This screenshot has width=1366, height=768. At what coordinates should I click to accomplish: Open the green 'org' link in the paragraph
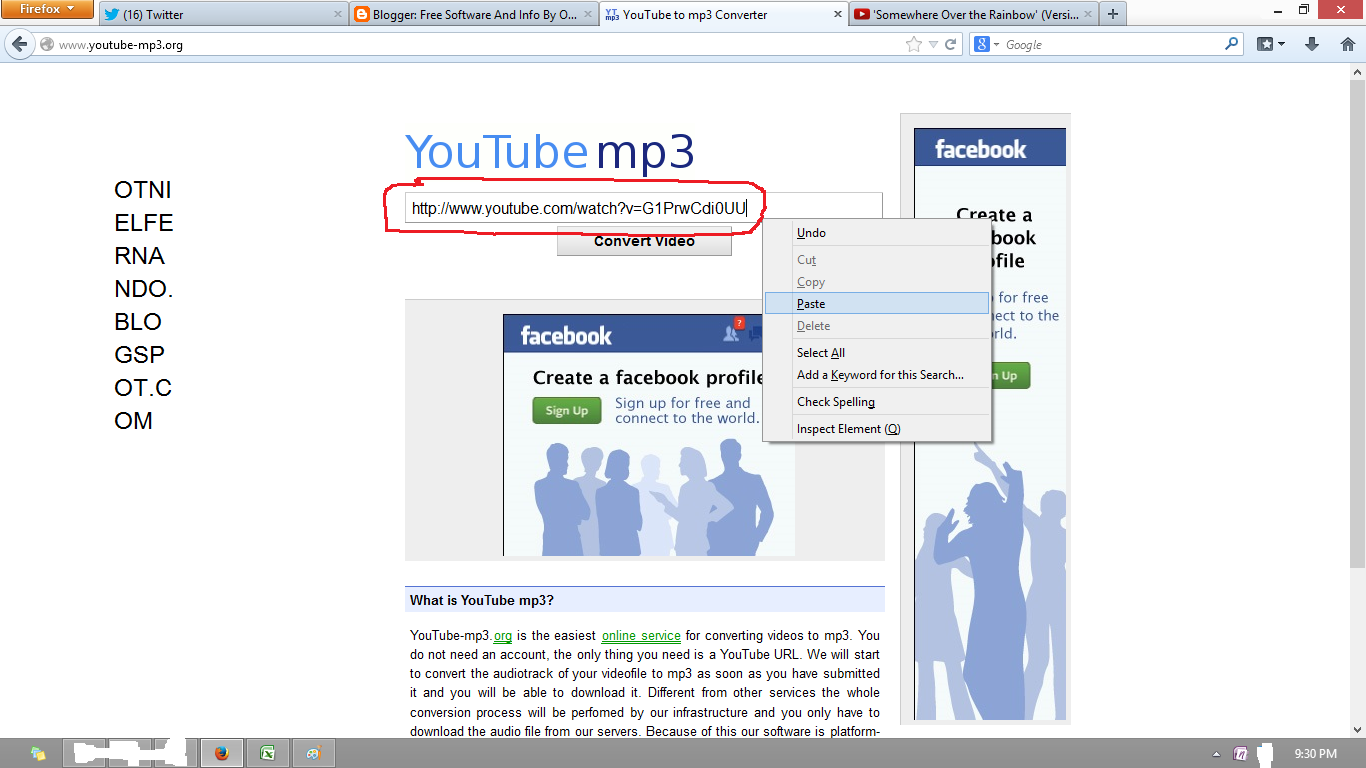tap(503, 636)
